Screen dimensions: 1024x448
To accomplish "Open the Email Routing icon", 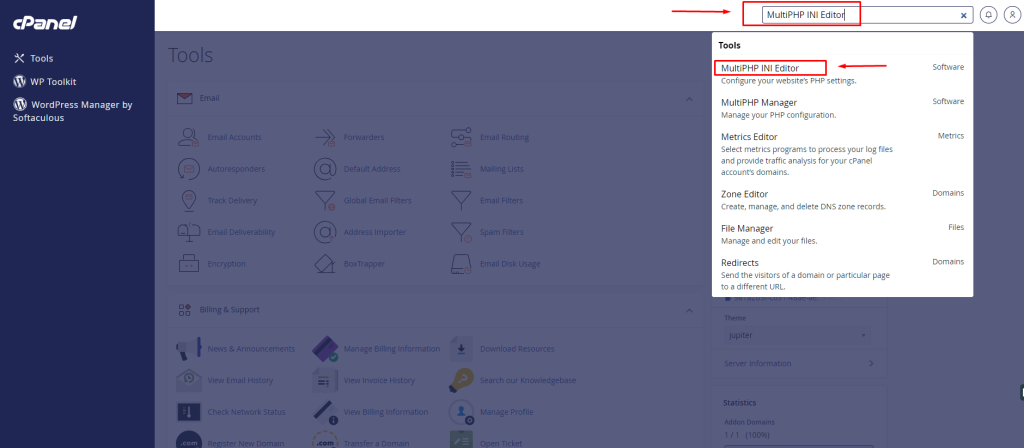I will pyautogui.click(x=461, y=137).
